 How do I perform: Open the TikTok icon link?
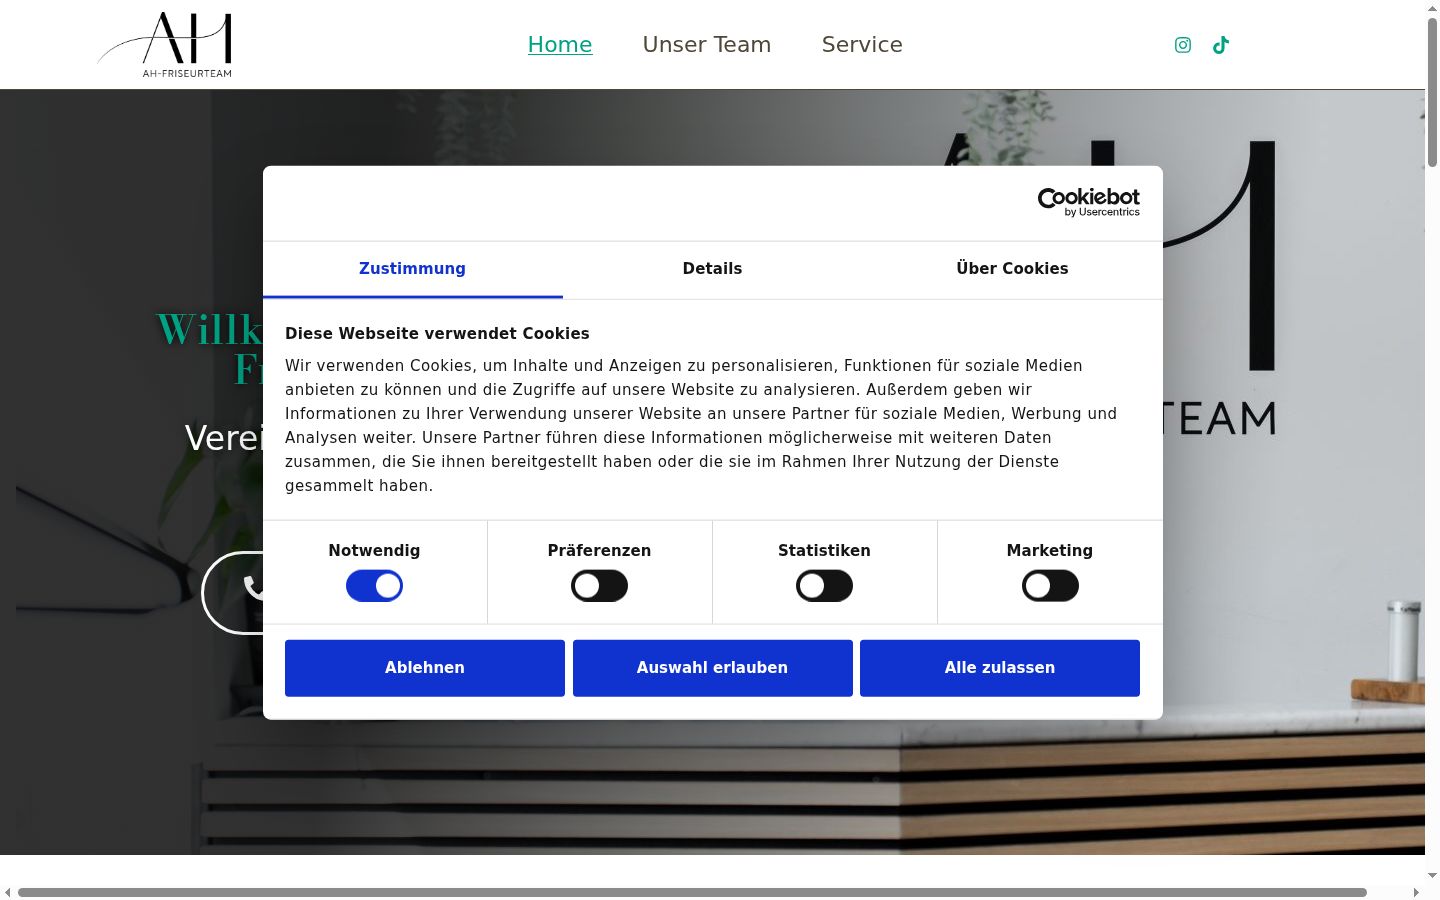pos(1221,45)
